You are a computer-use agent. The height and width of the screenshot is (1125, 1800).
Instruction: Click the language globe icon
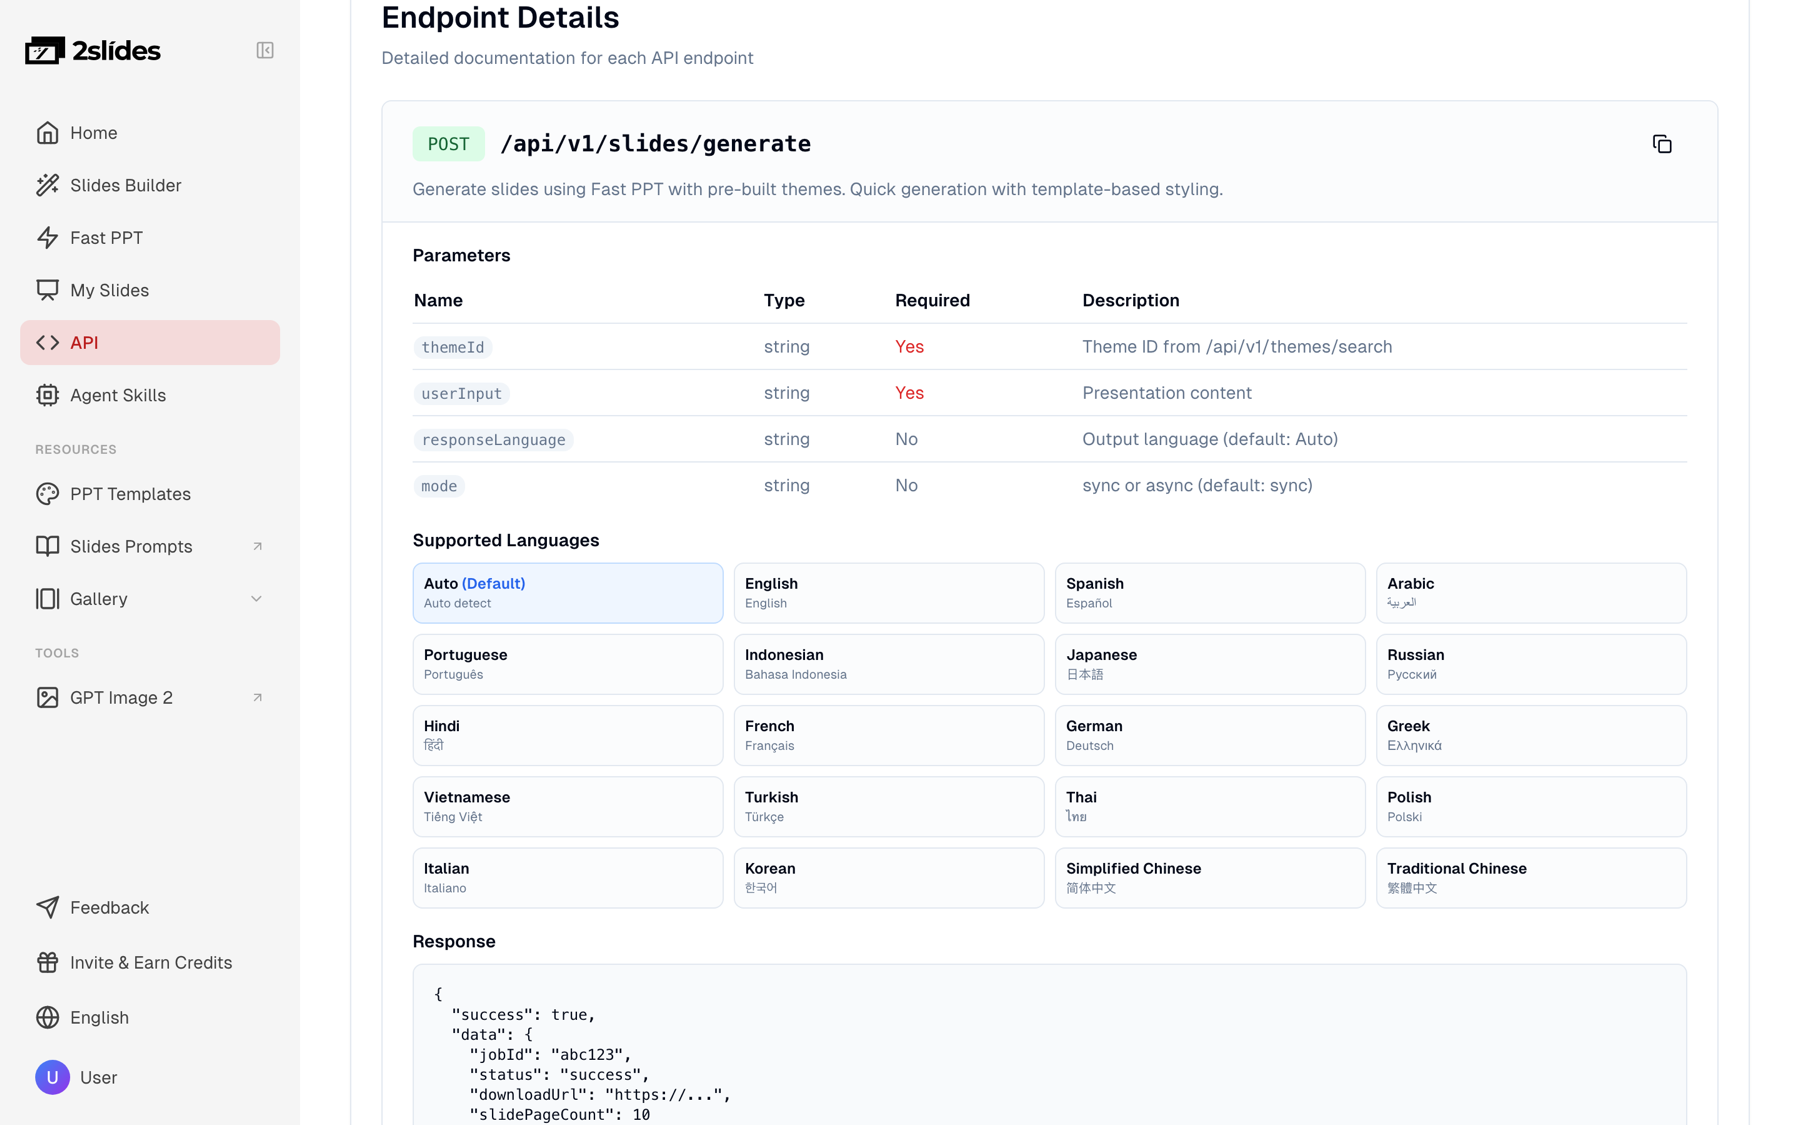[47, 1017]
